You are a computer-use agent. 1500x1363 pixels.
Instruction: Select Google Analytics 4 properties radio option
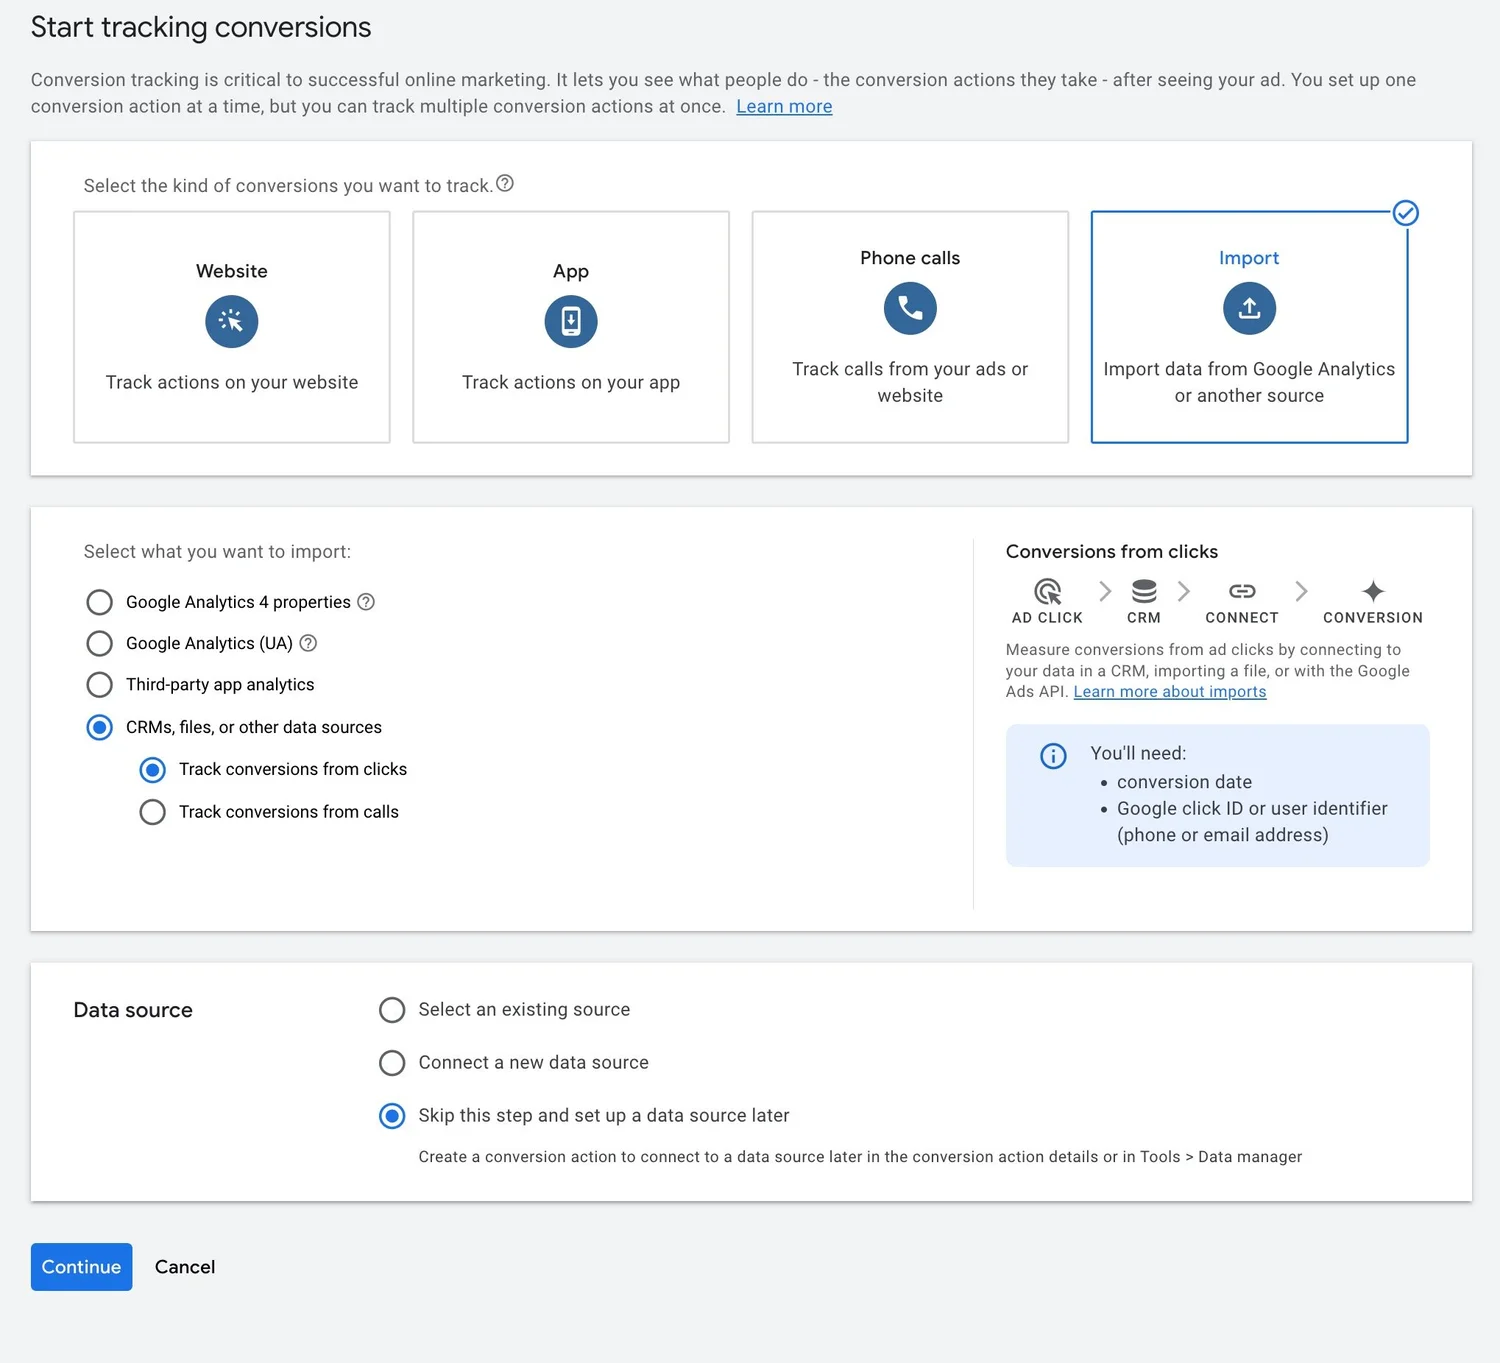[100, 602]
